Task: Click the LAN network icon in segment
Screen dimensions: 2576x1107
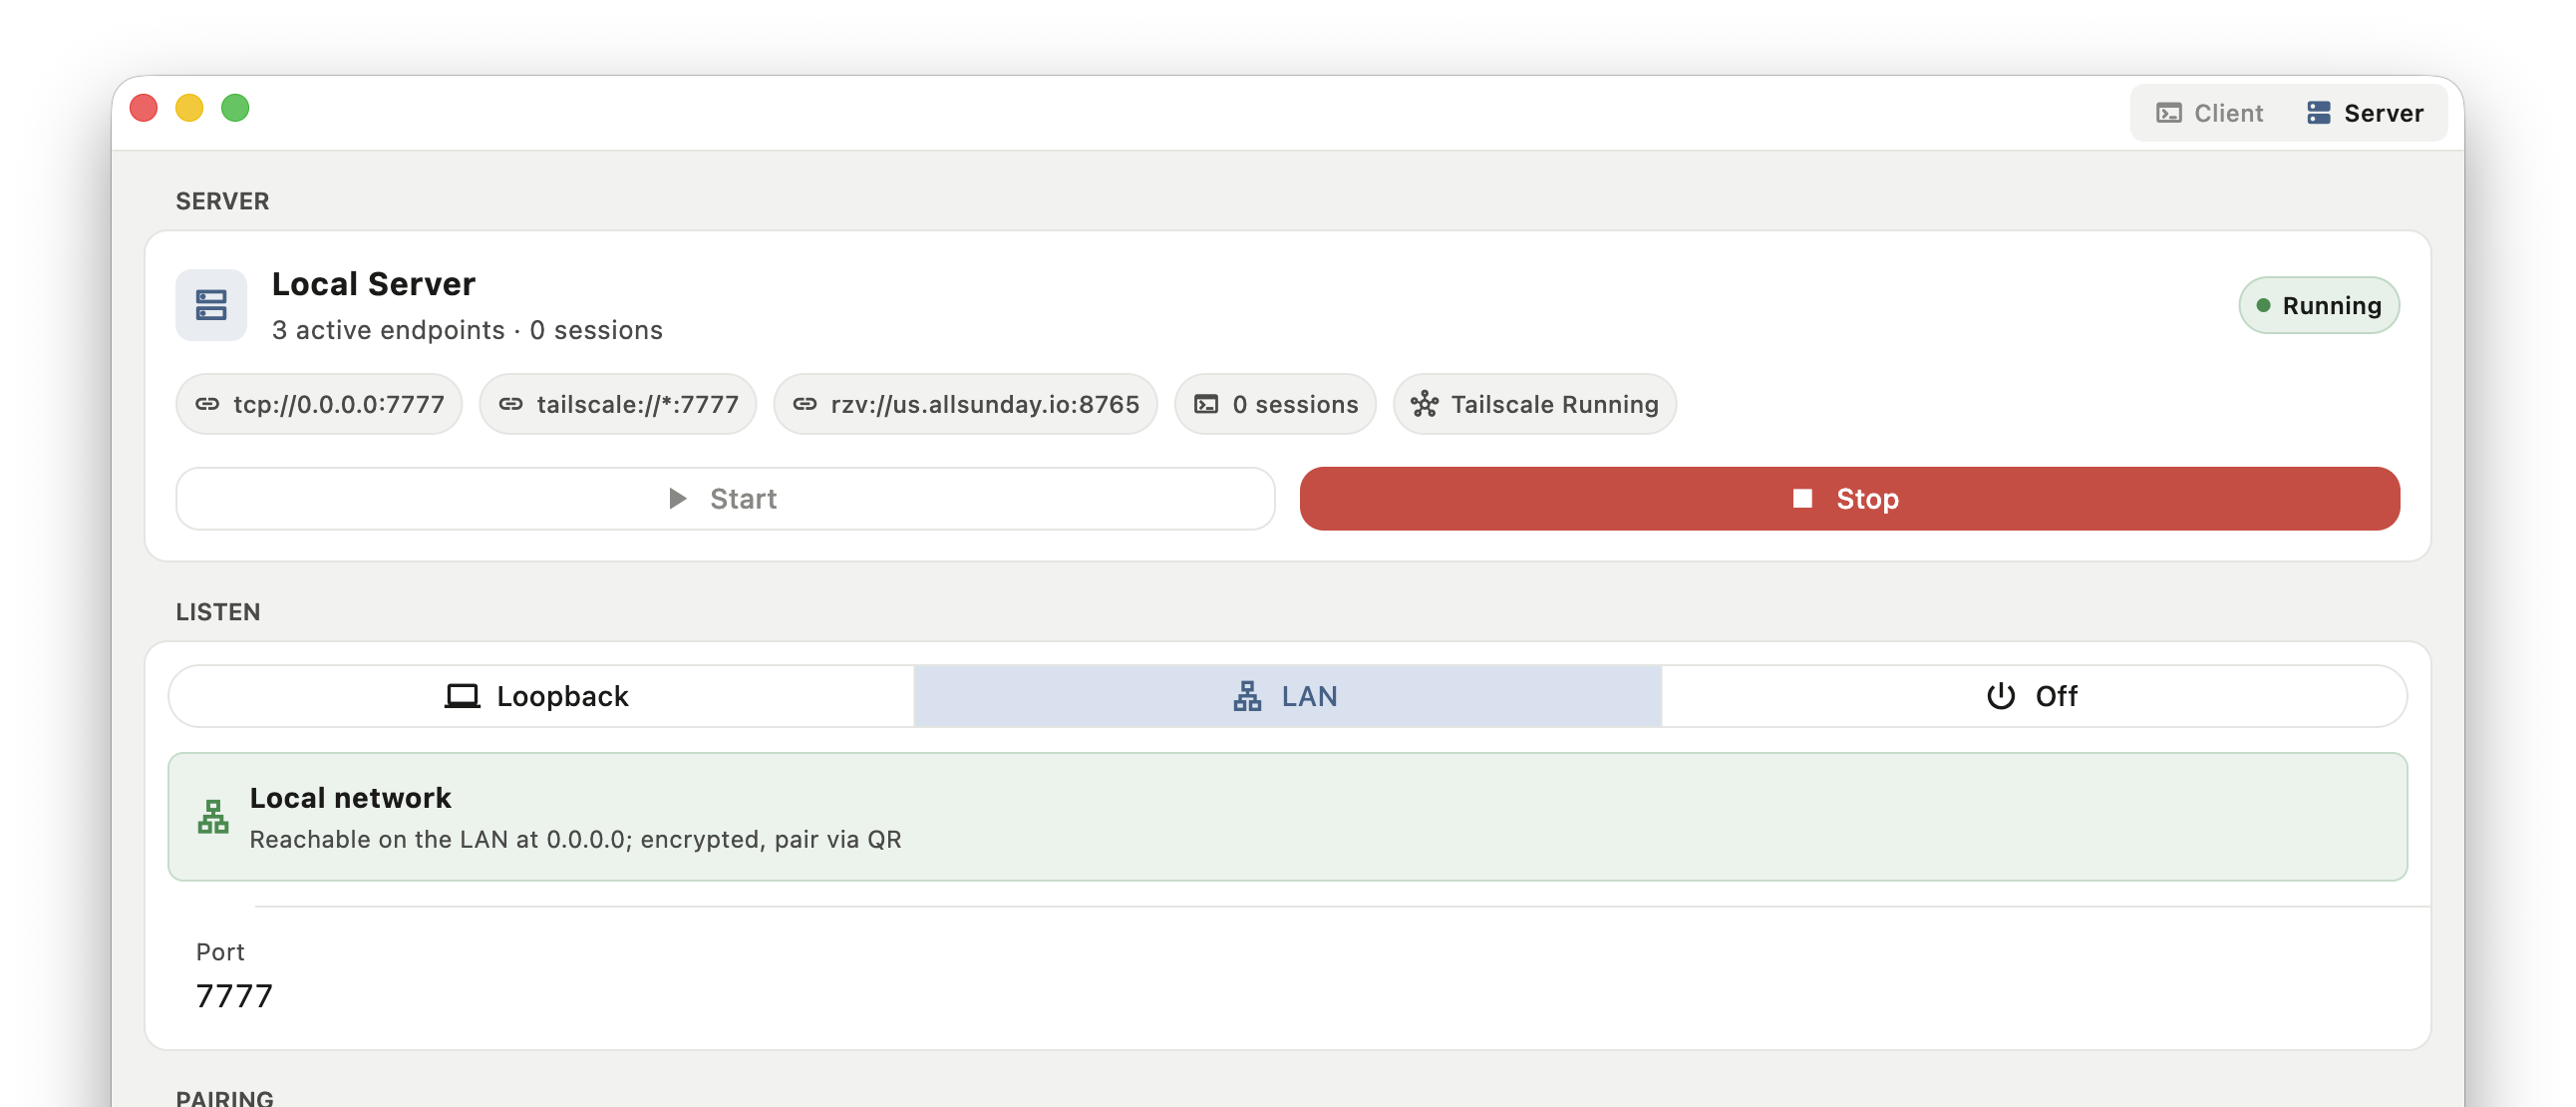Action: click(1246, 696)
